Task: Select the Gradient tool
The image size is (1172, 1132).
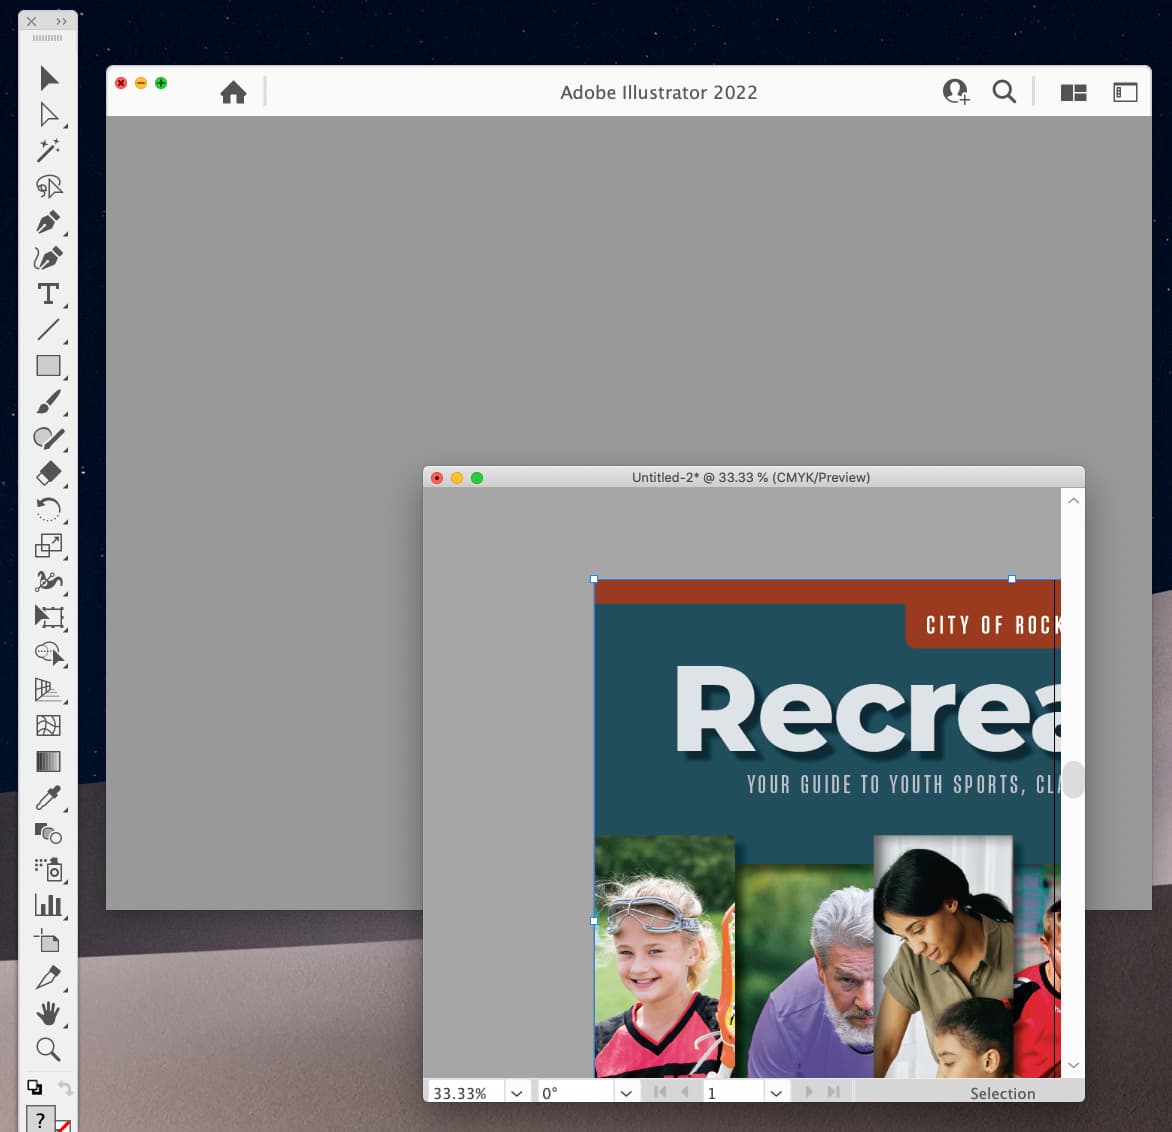Action: [49, 761]
